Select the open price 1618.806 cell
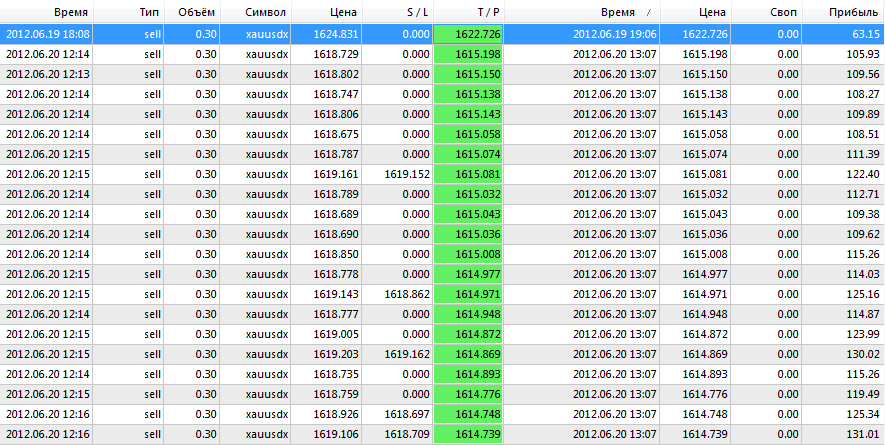This screenshot has height=445, width=885. click(327, 114)
